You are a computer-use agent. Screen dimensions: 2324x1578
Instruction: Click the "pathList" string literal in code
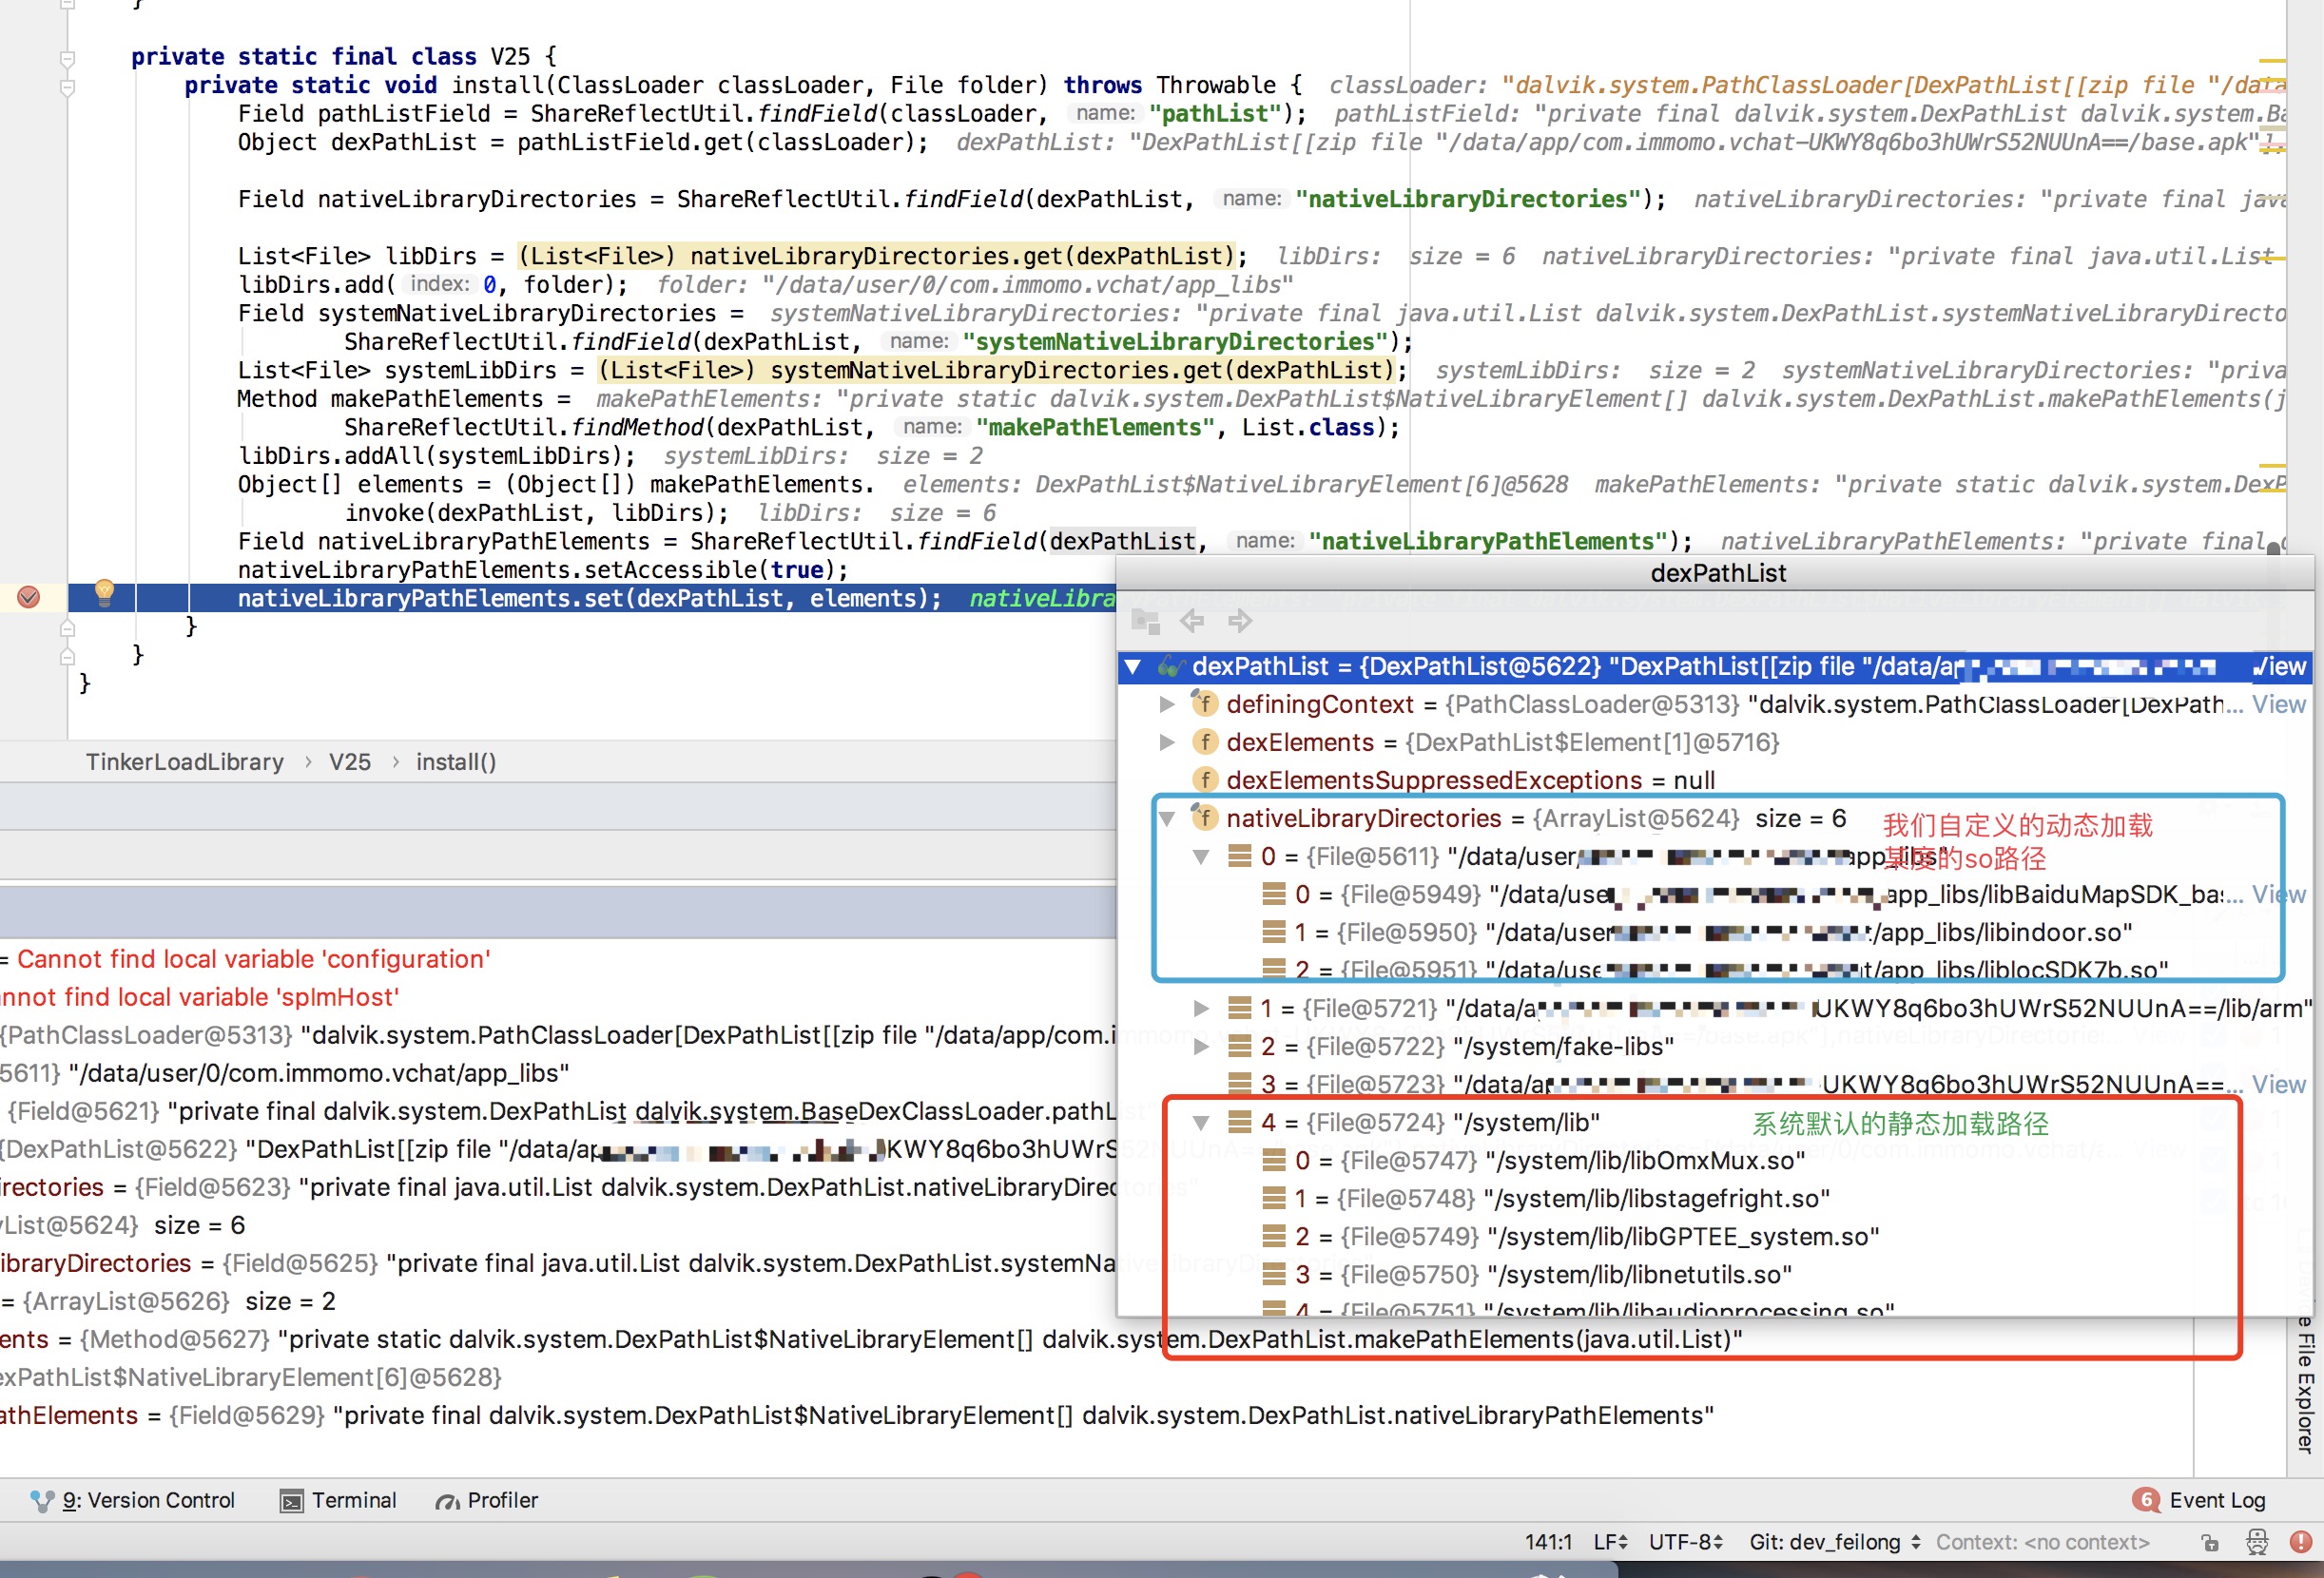pos(1215,114)
